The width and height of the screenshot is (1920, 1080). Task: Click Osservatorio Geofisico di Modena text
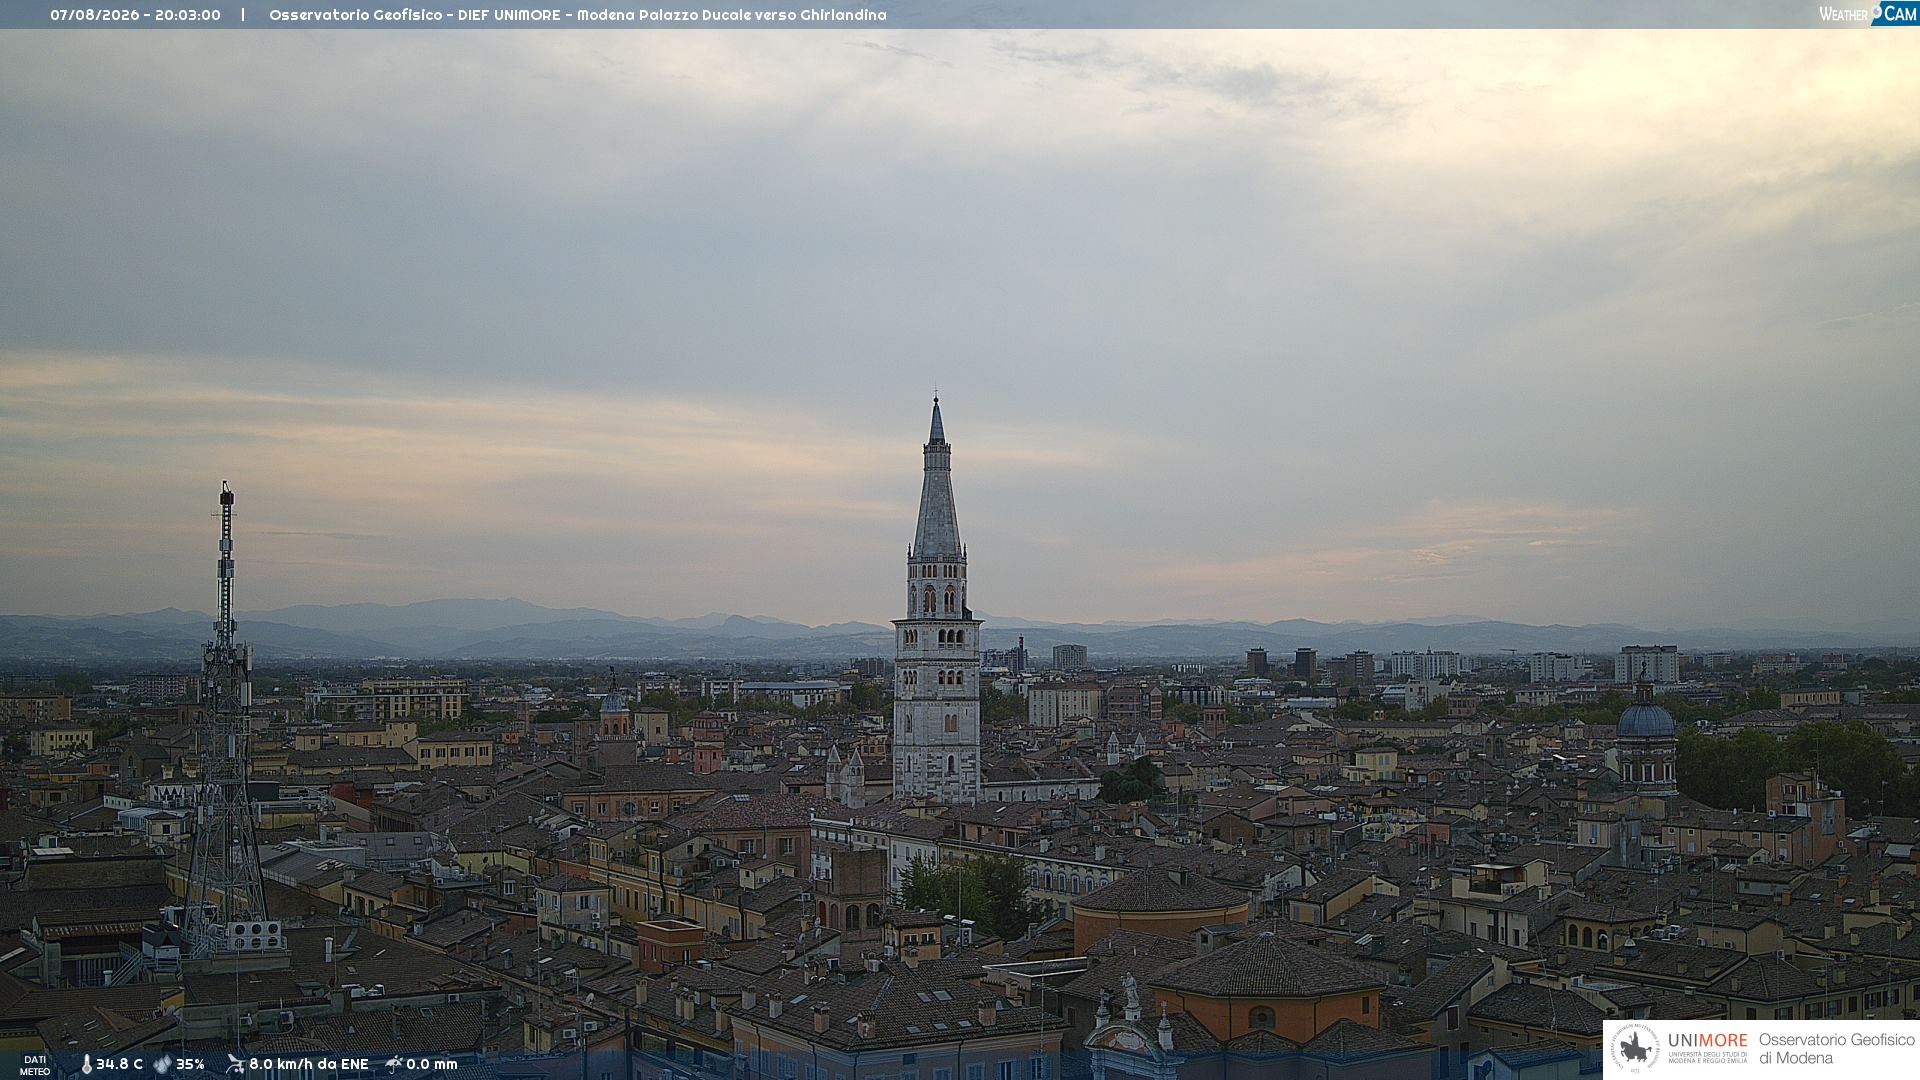(x=1836, y=1049)
